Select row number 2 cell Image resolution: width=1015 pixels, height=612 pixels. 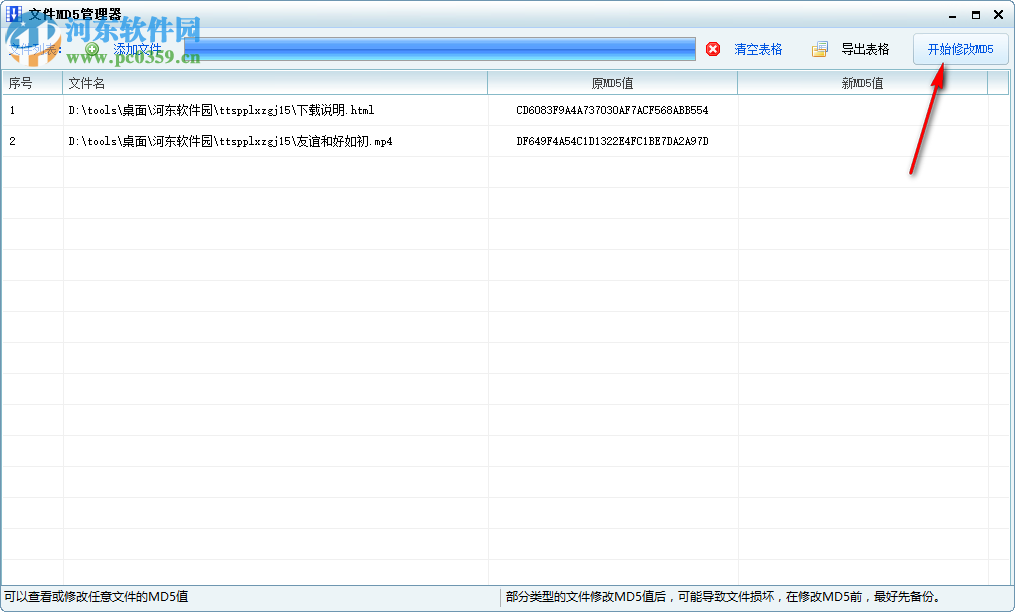[32, 141]
